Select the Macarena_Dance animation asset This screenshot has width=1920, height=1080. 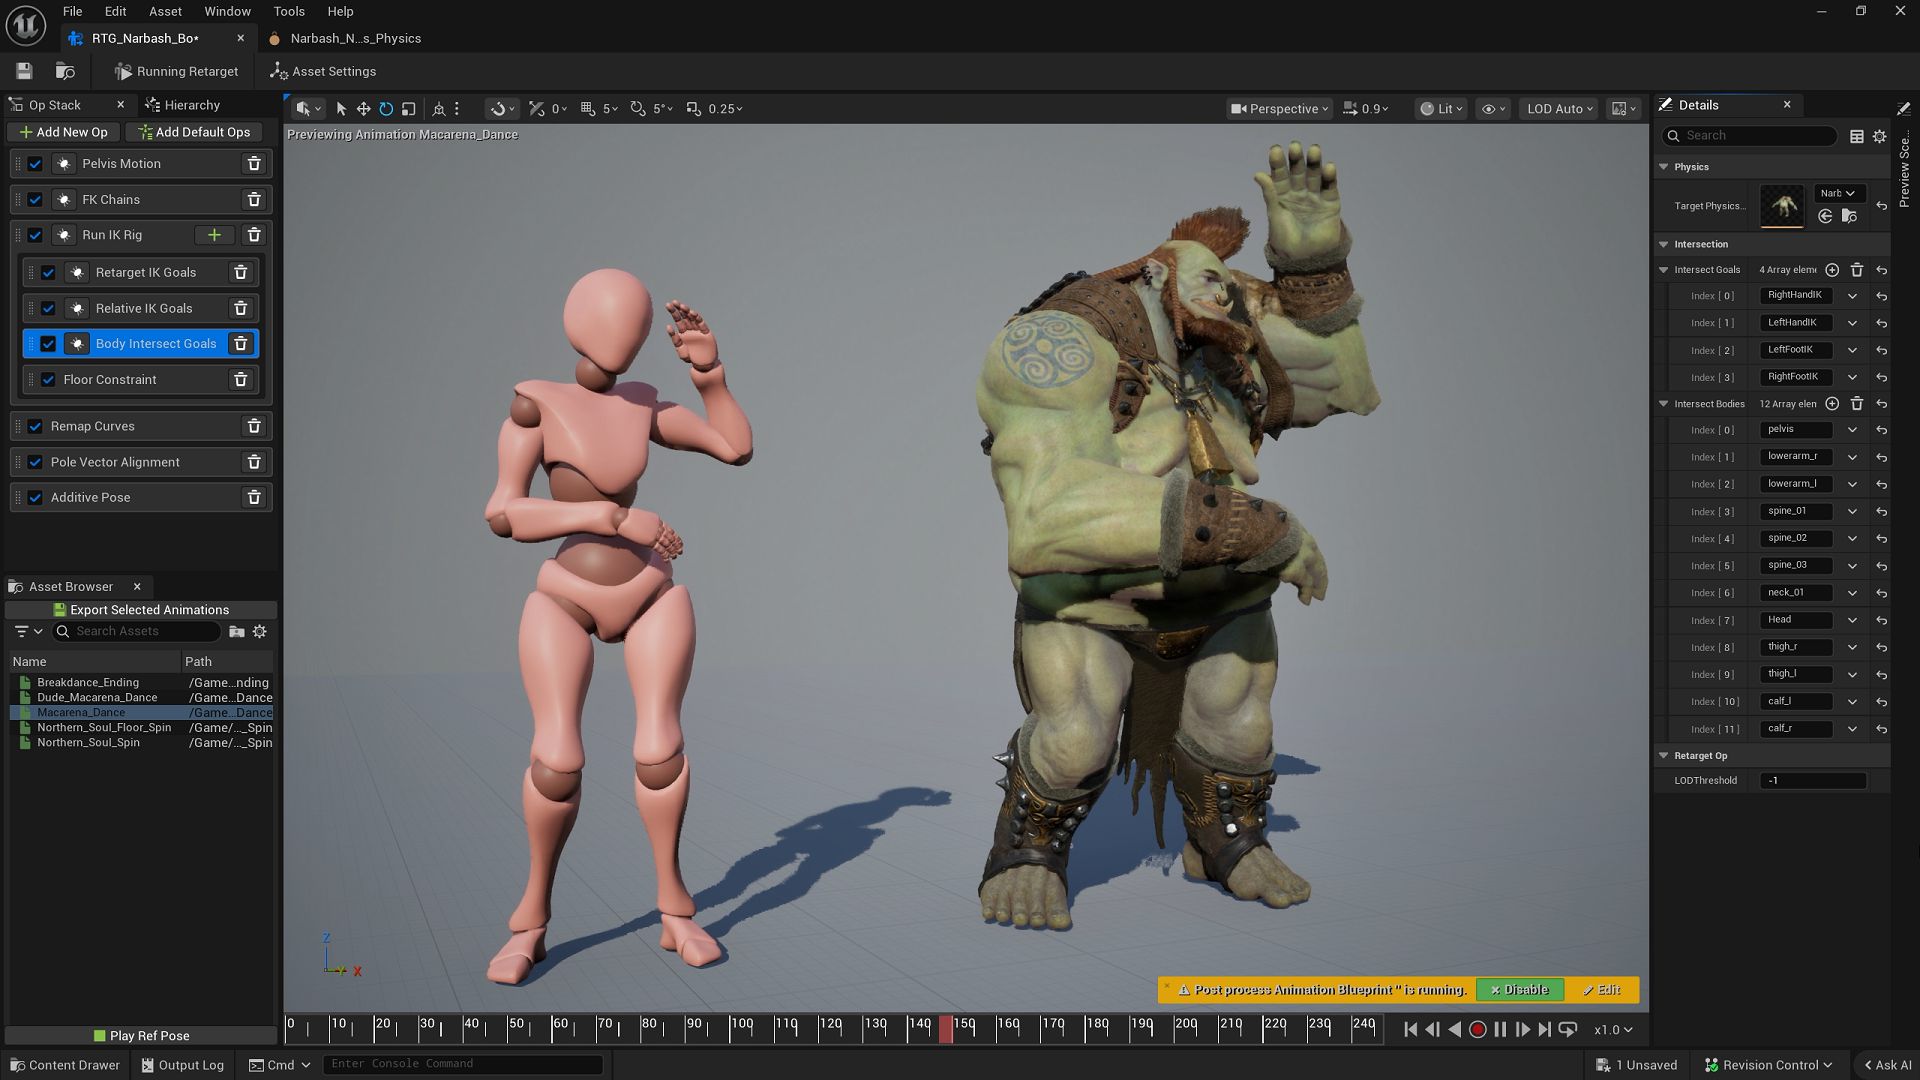[x=84, y=712]
